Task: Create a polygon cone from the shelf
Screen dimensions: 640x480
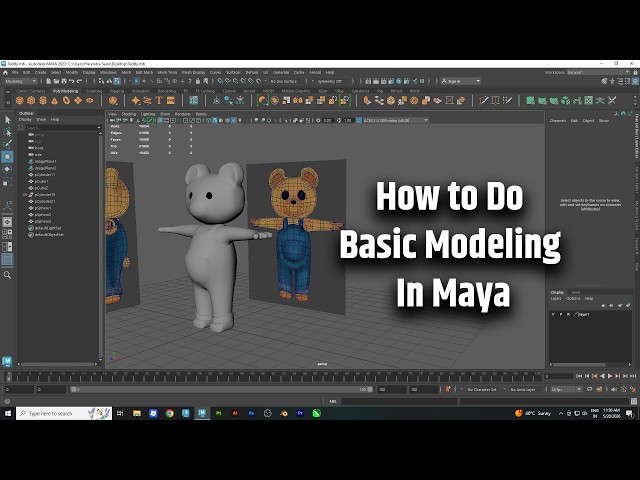Action: click(x=54, y=100)
